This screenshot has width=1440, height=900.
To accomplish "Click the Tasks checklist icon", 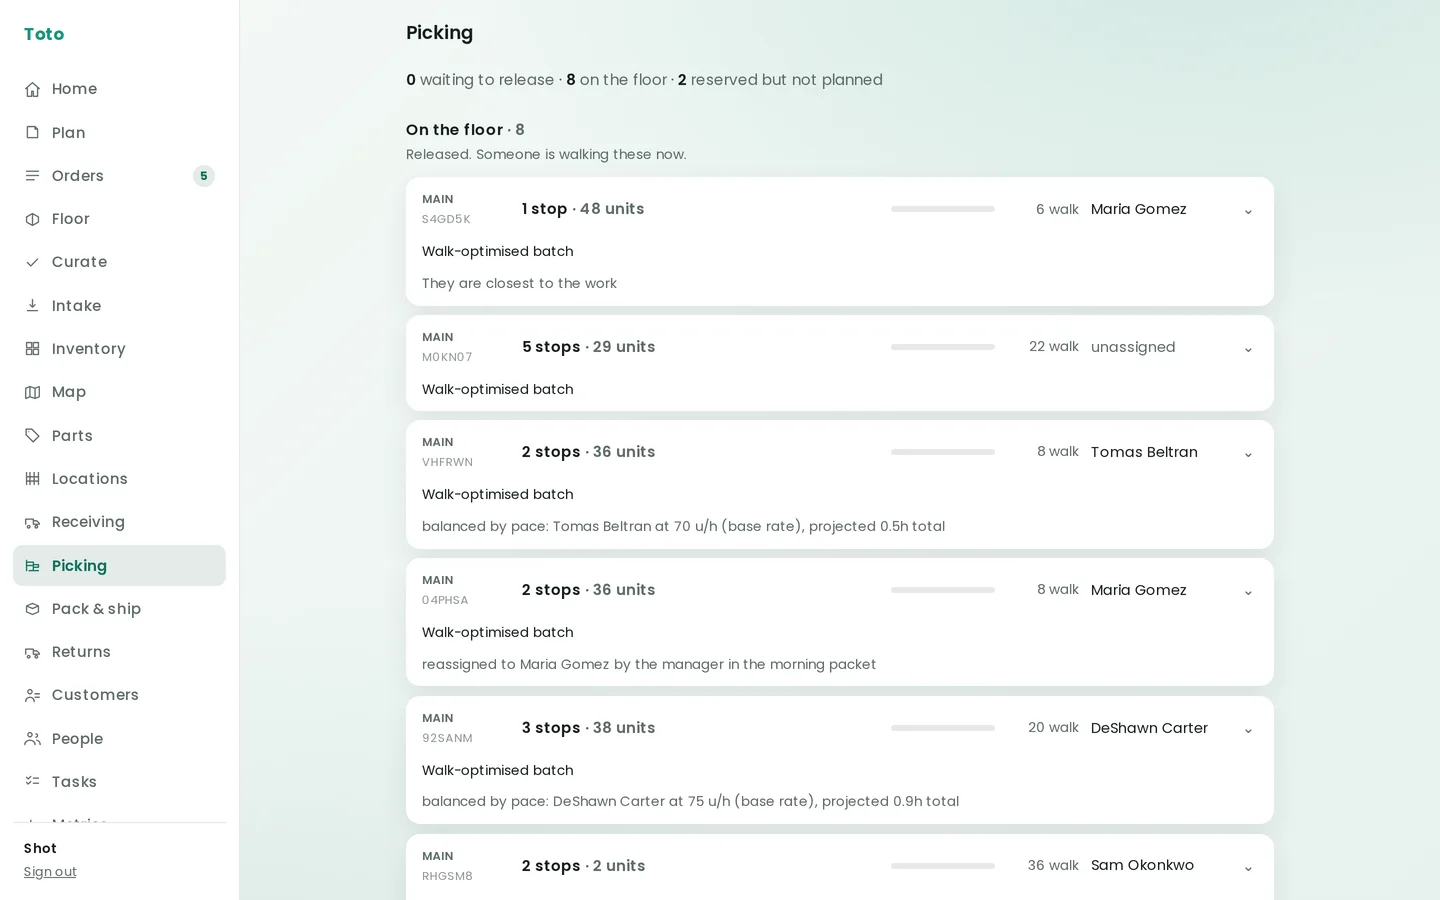I will 32,782.
